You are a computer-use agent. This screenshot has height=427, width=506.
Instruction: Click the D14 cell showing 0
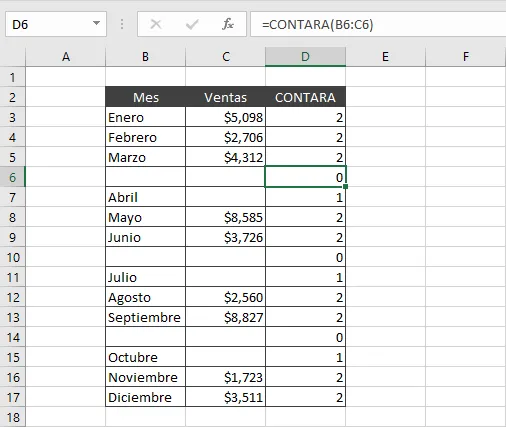(x=305, y=337)
